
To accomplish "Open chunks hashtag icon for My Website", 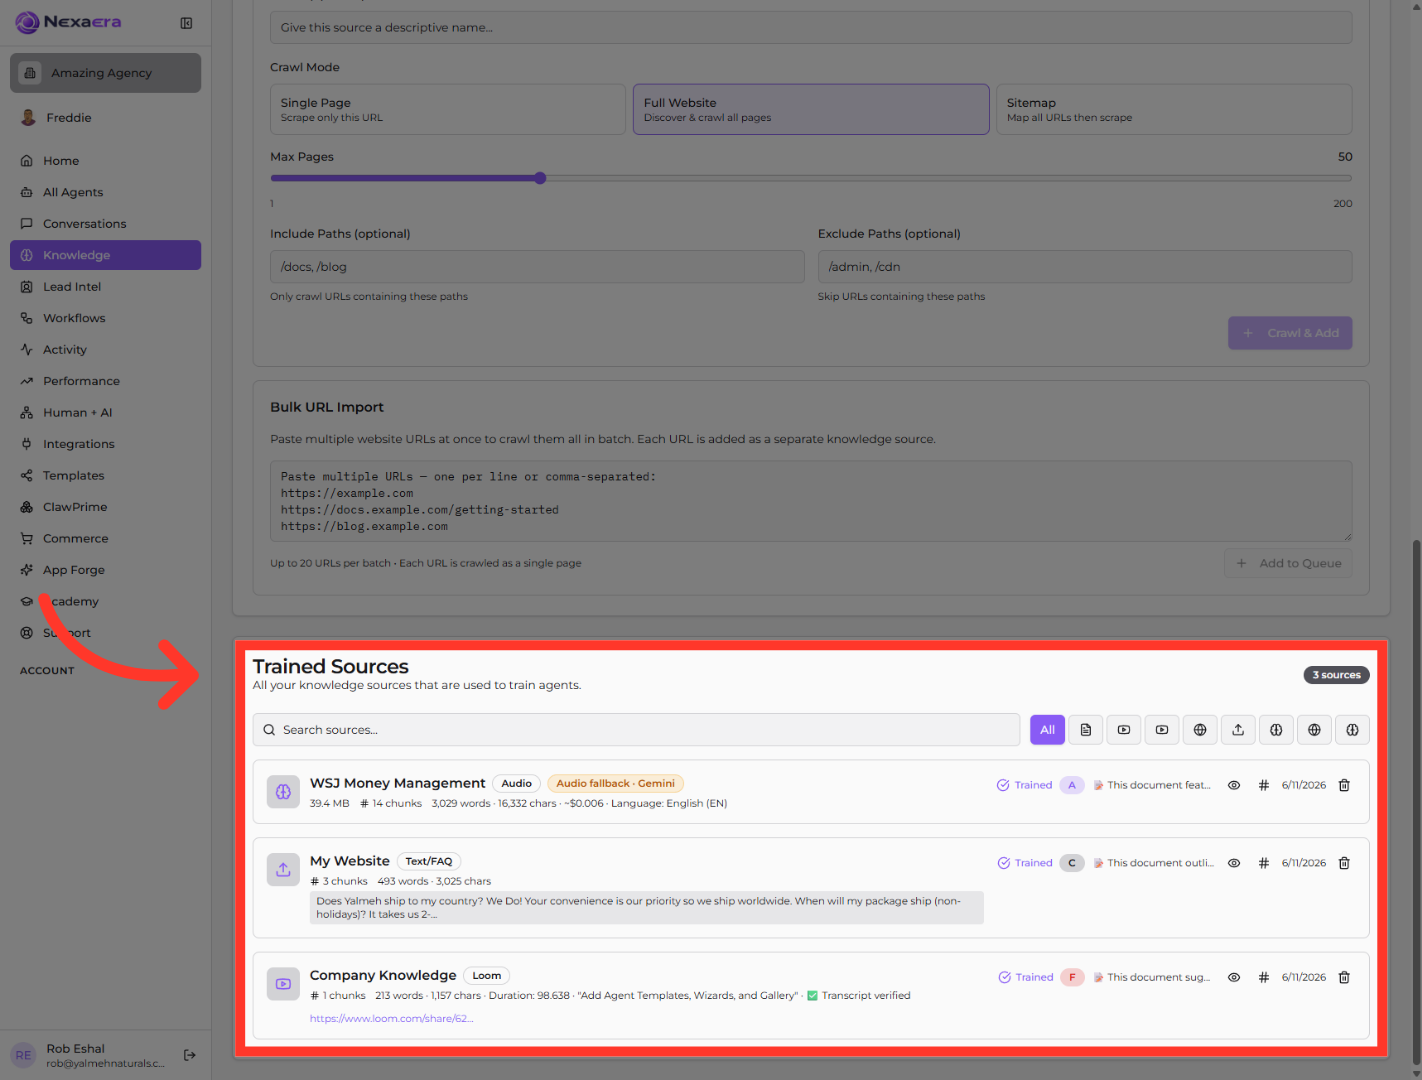I will click(x=1264, y=863).
